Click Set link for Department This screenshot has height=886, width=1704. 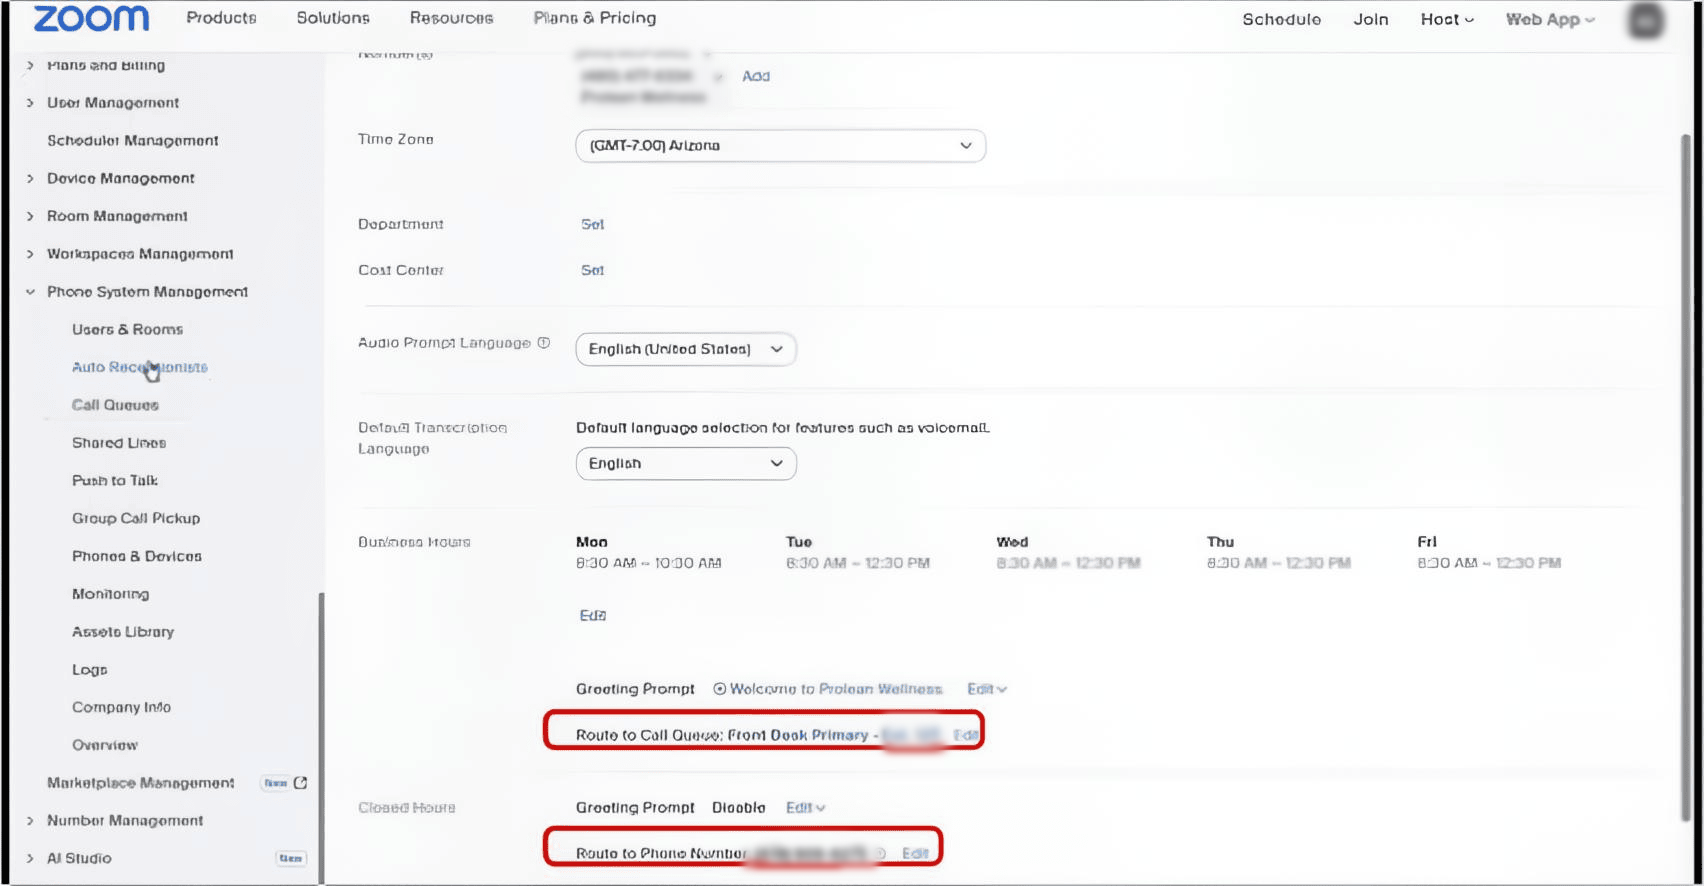pos(593,225)
